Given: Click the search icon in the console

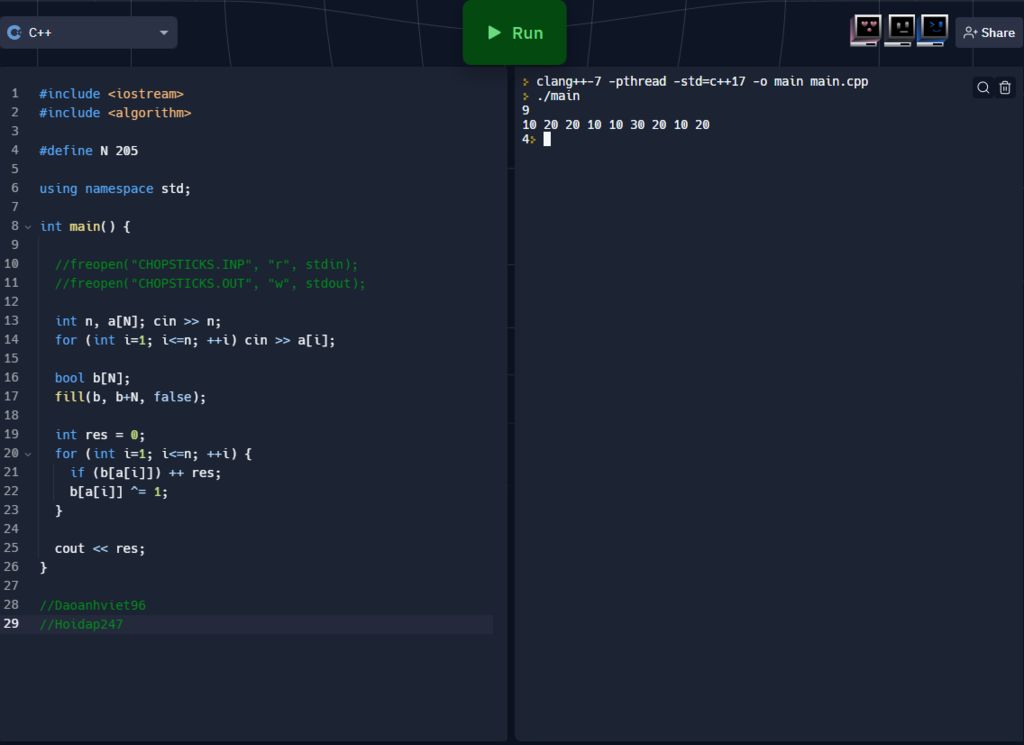Looking at the screenshot, I should coord(983,88).
